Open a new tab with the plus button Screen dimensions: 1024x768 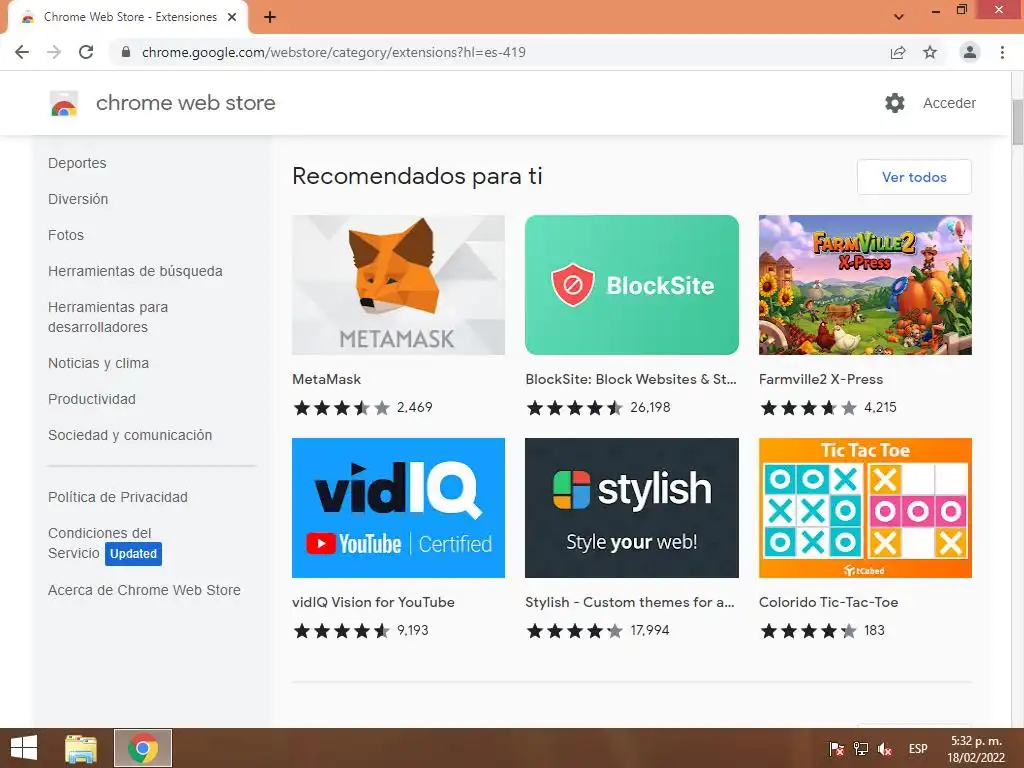pyautogui.click(x=270, y=17)
